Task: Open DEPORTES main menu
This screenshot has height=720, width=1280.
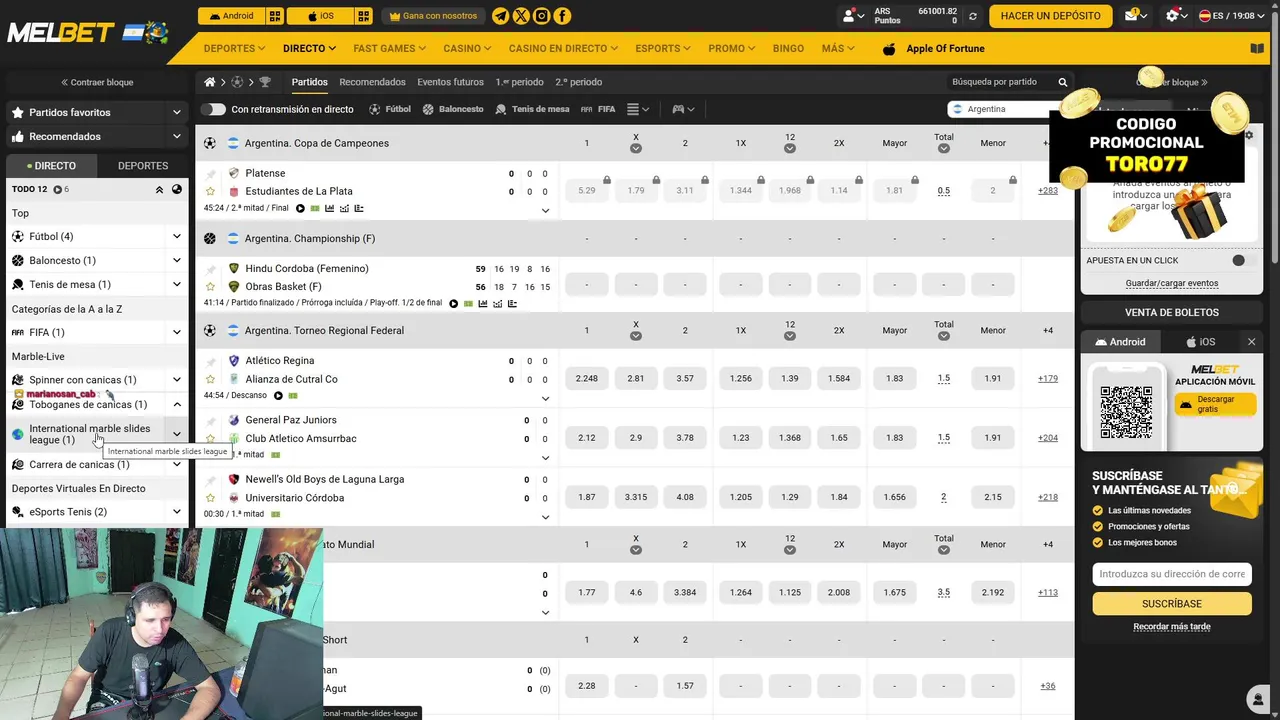Action: point(234,48)
